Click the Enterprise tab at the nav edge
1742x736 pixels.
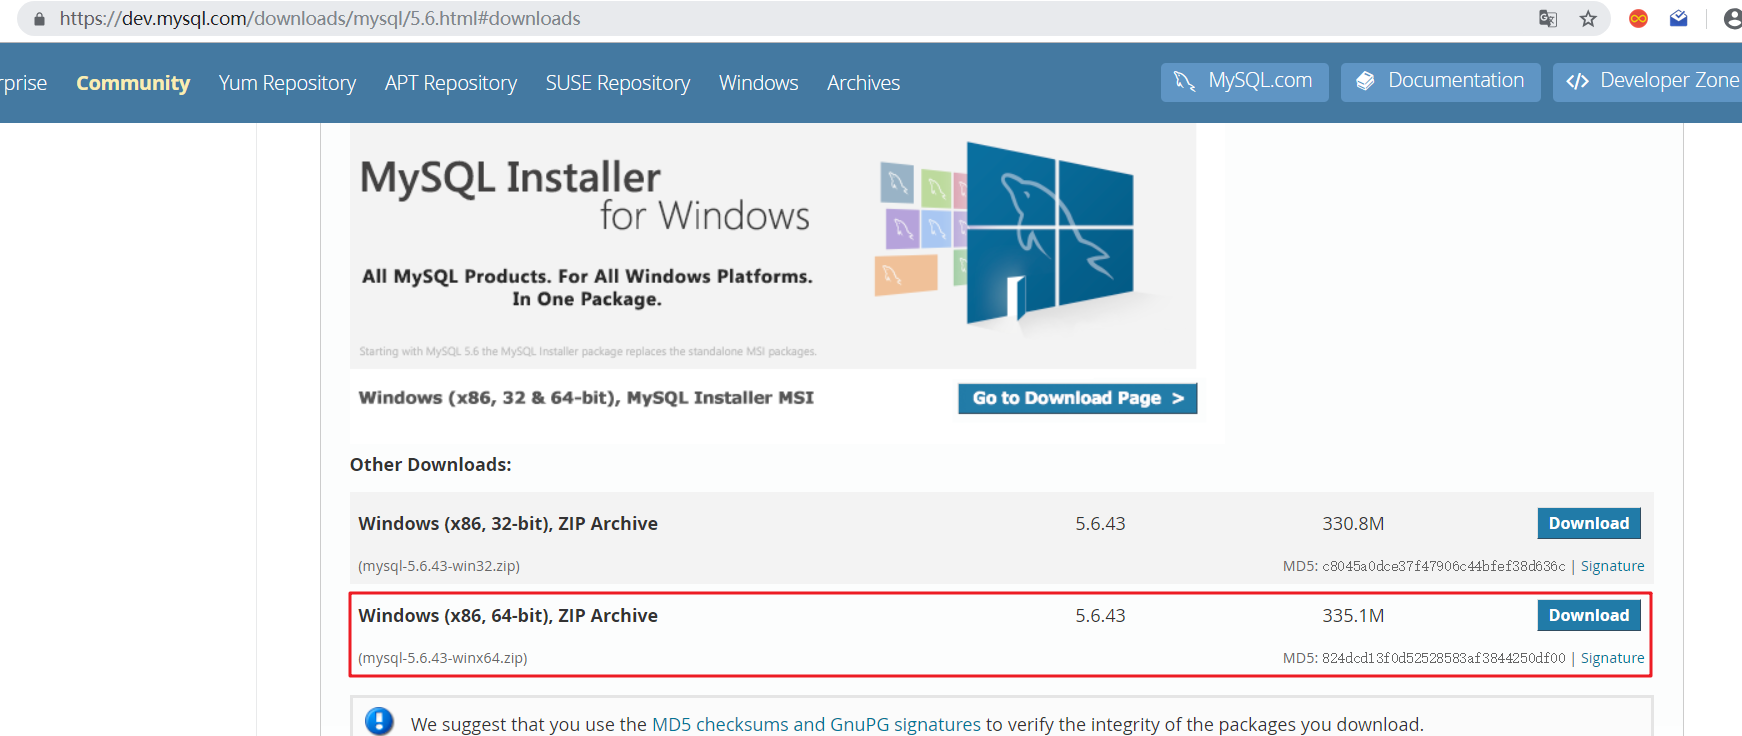pyautogui.click(x=23, y=83)
